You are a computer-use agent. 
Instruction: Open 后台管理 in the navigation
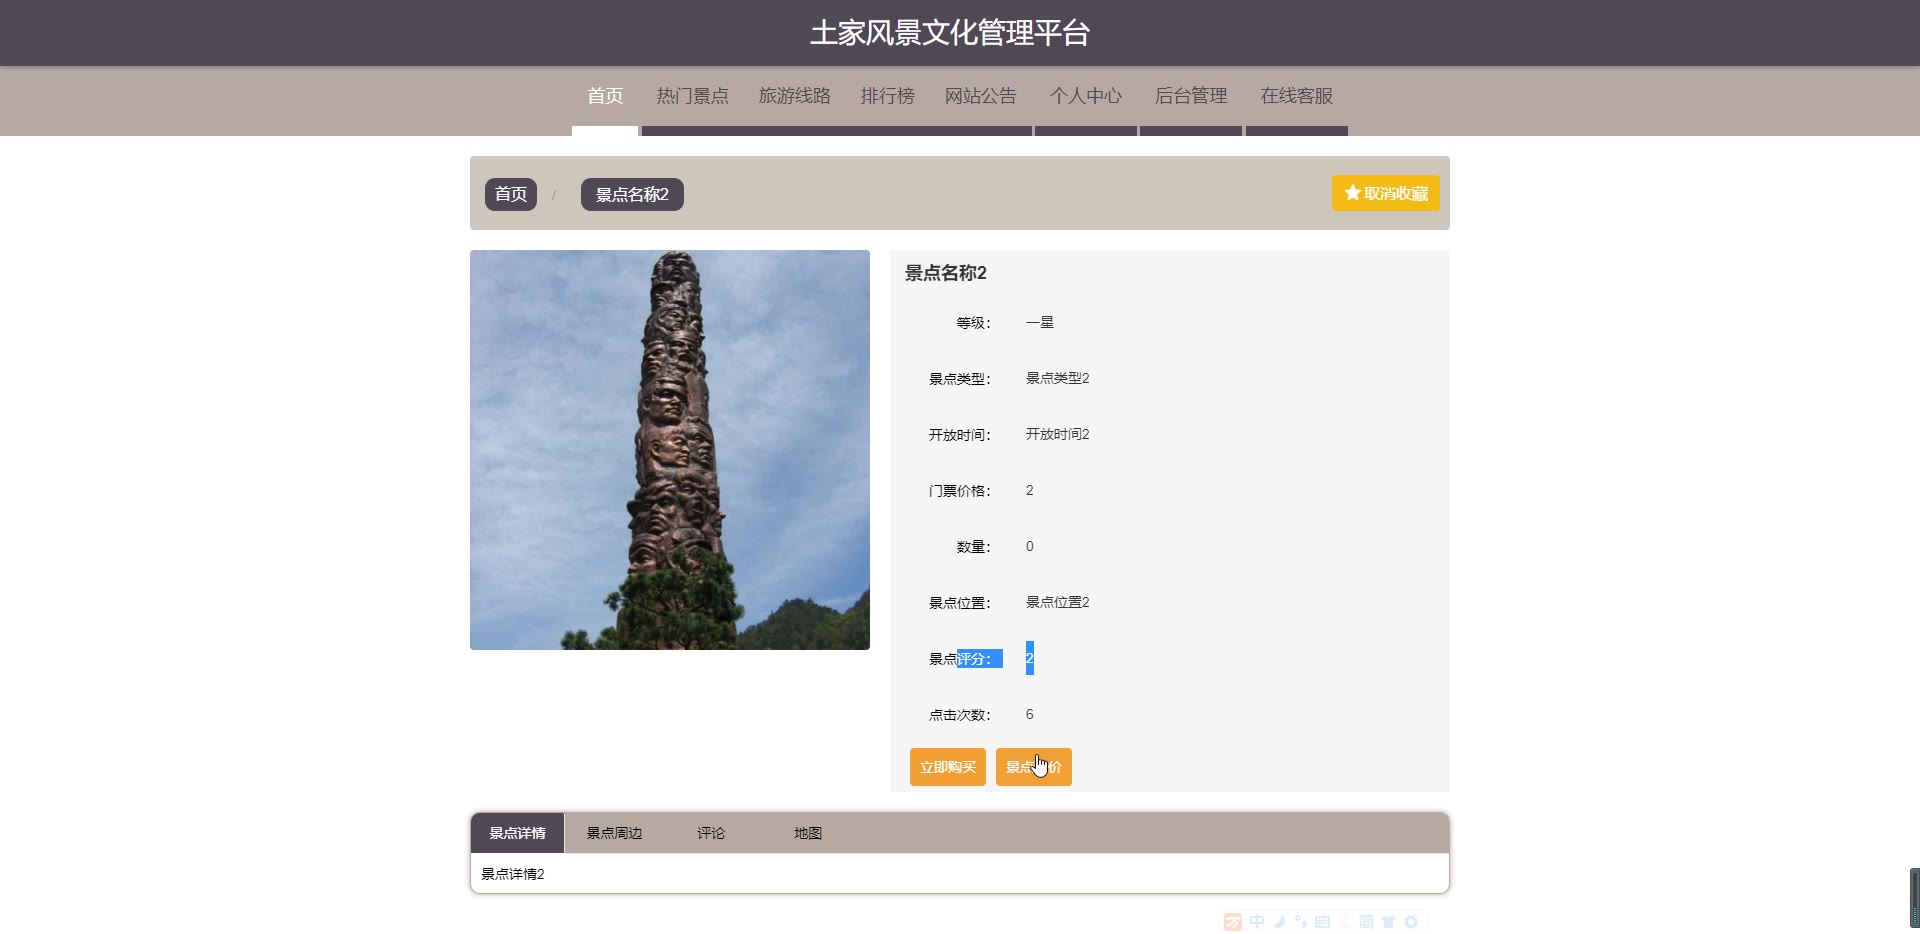tap(1191, 96)
